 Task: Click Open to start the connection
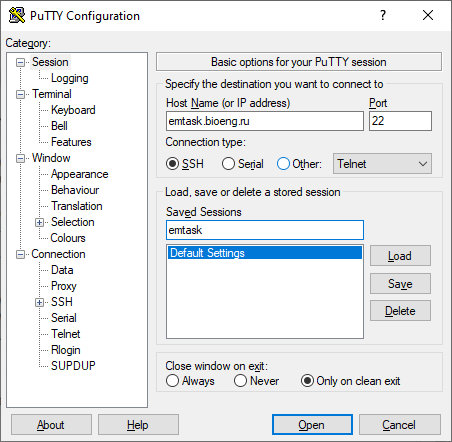(312, 425)
